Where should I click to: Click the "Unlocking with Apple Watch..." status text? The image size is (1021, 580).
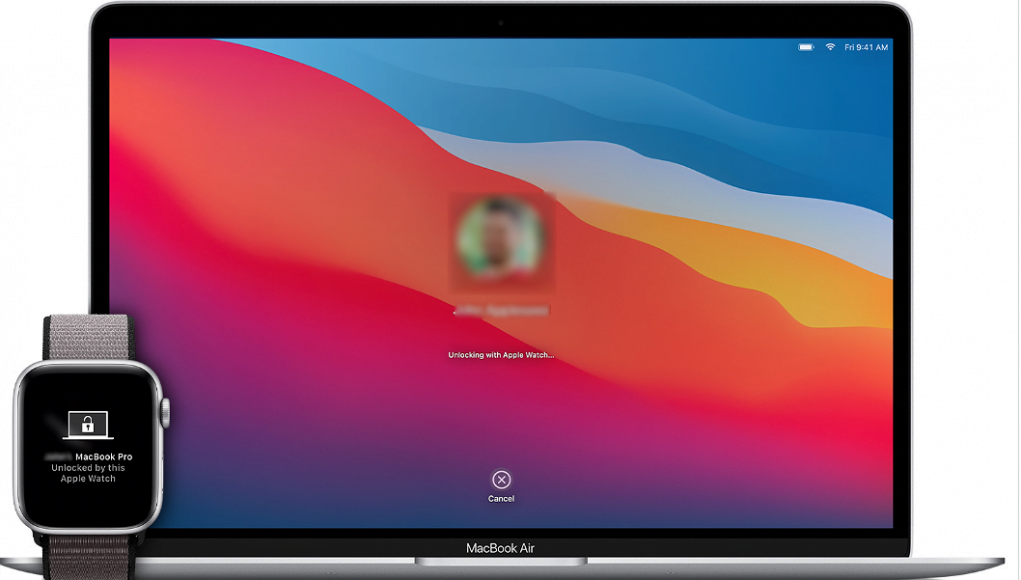[500, 355]
